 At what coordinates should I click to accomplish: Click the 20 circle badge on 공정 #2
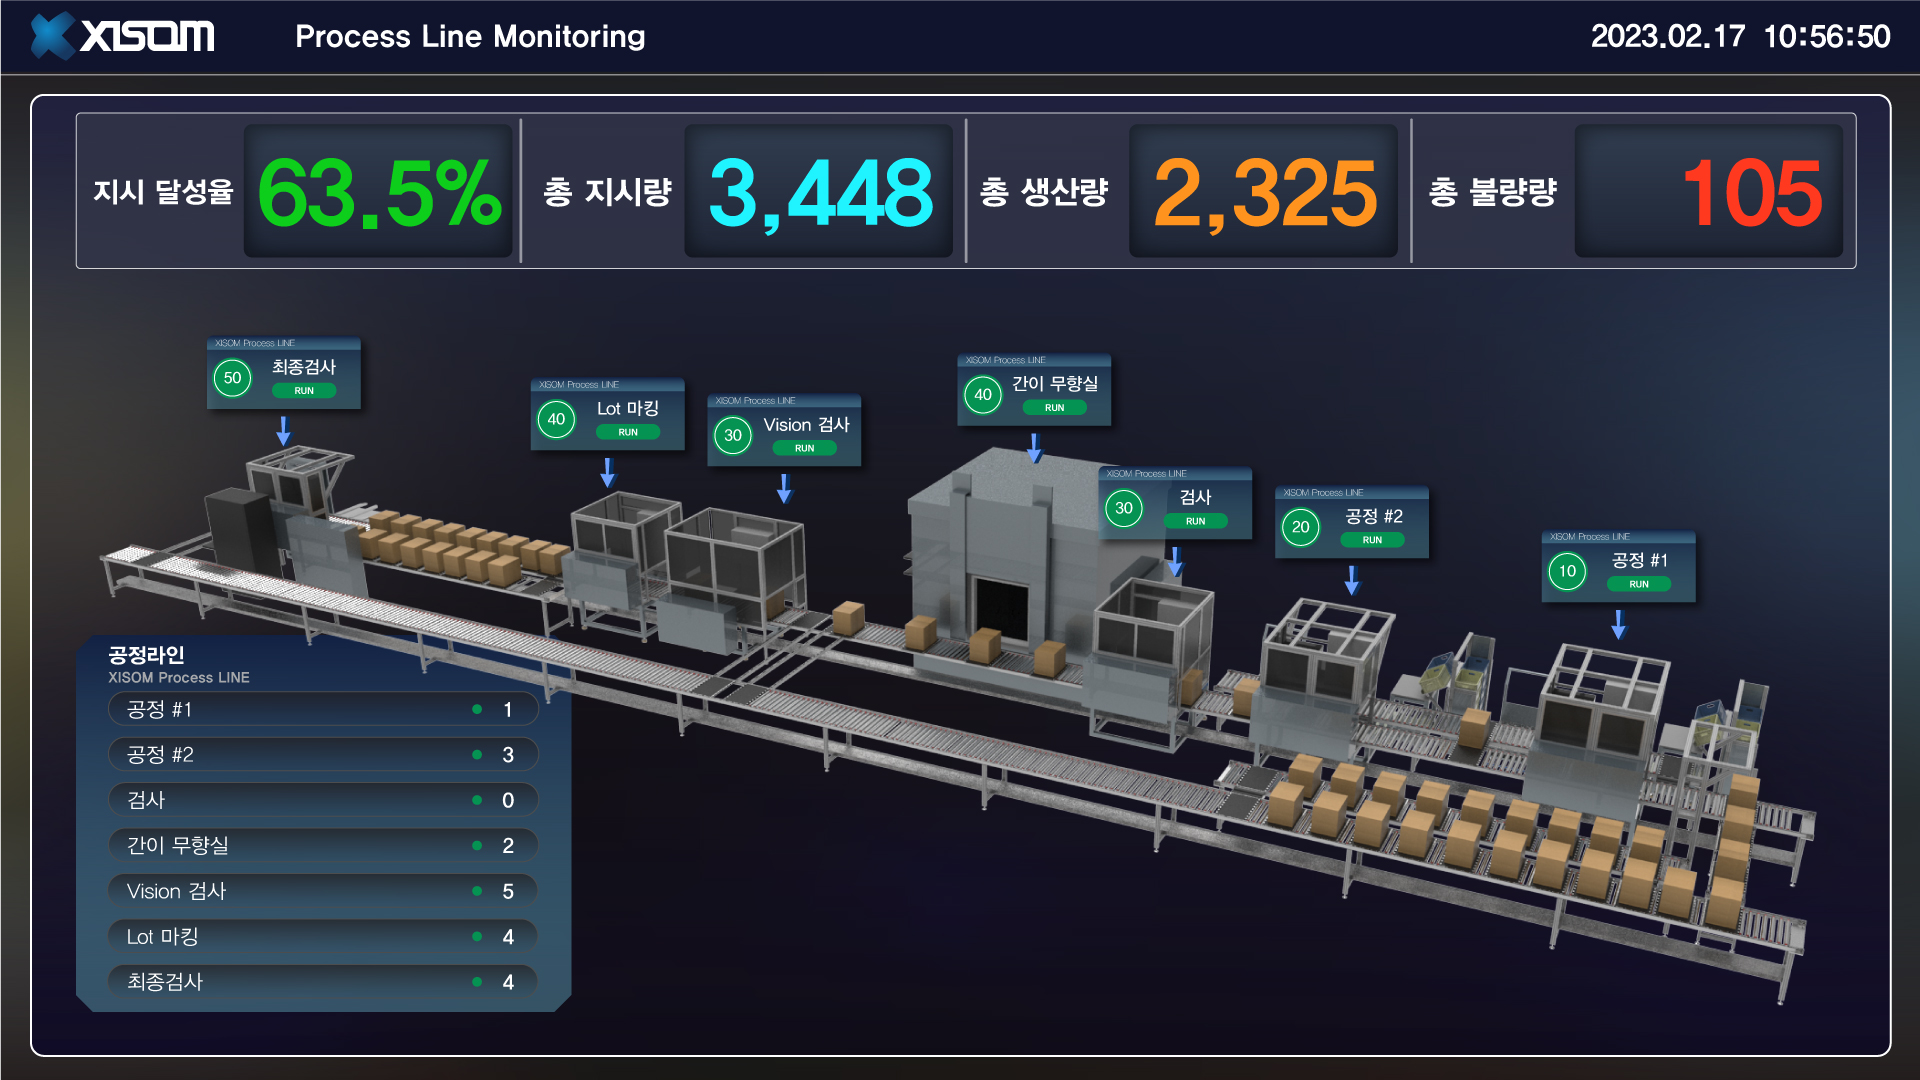pyautogui.click(x=1300, y=527)
